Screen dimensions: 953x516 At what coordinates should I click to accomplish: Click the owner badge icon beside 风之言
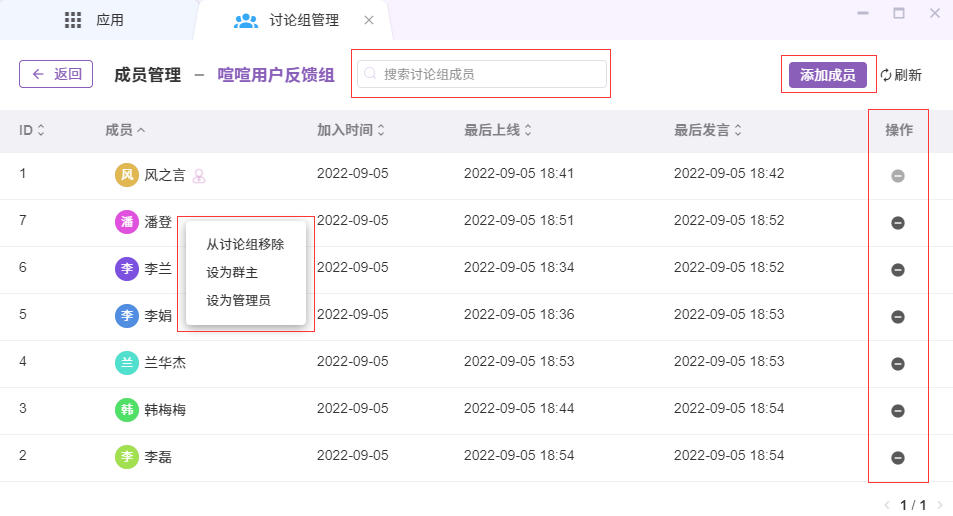[199, 176]
